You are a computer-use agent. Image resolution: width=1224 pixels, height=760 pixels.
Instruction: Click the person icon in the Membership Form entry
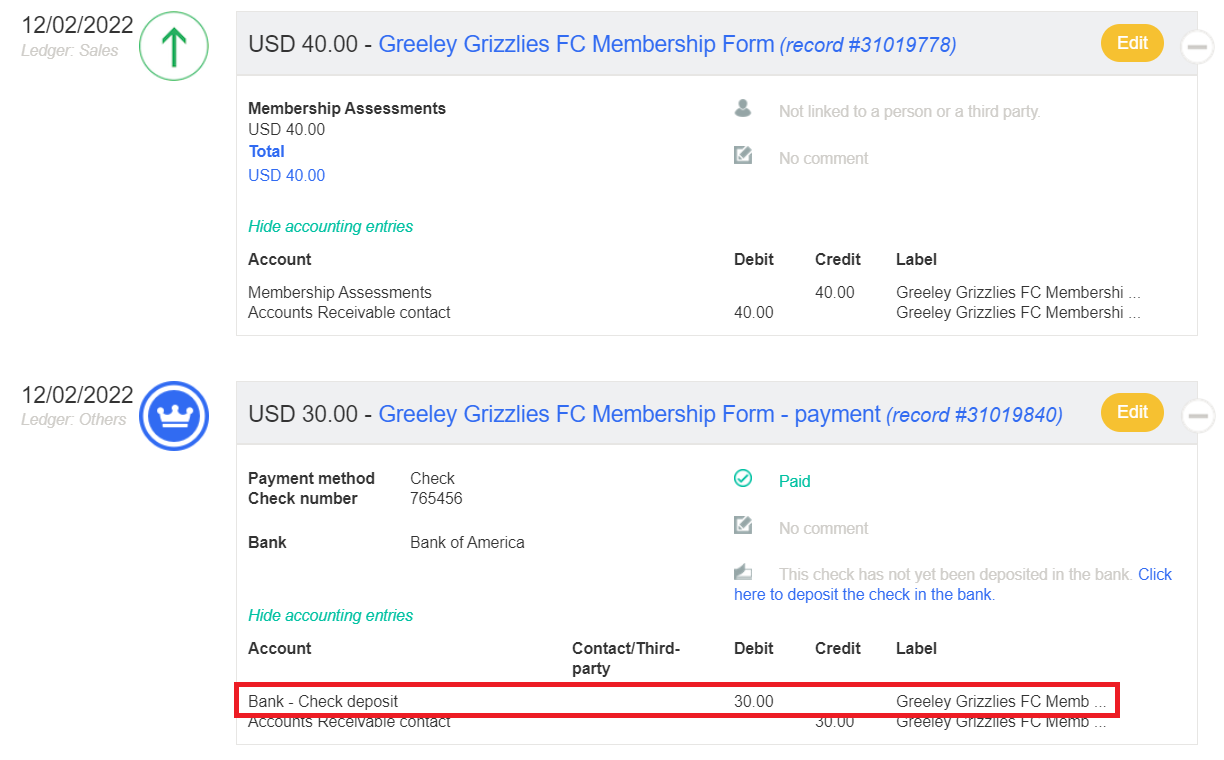(743, 108)
